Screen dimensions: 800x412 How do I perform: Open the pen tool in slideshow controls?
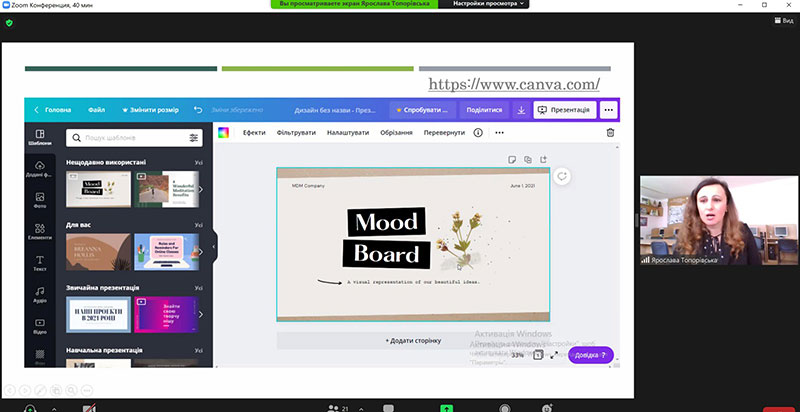40,390
